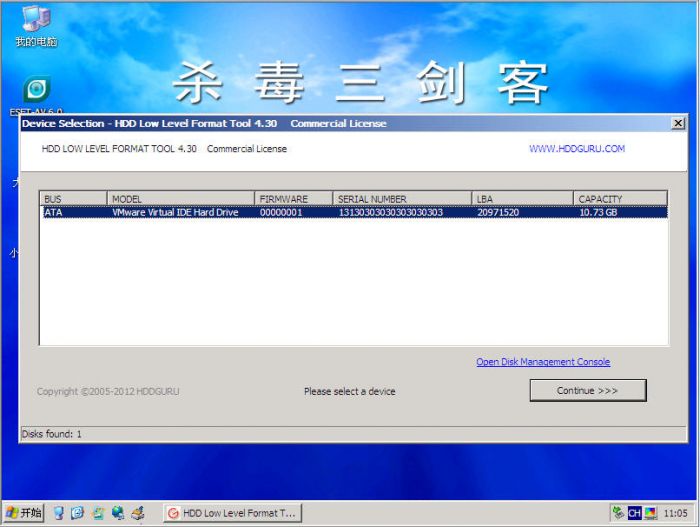Open the CH language indicator in tray

point(634,513)
